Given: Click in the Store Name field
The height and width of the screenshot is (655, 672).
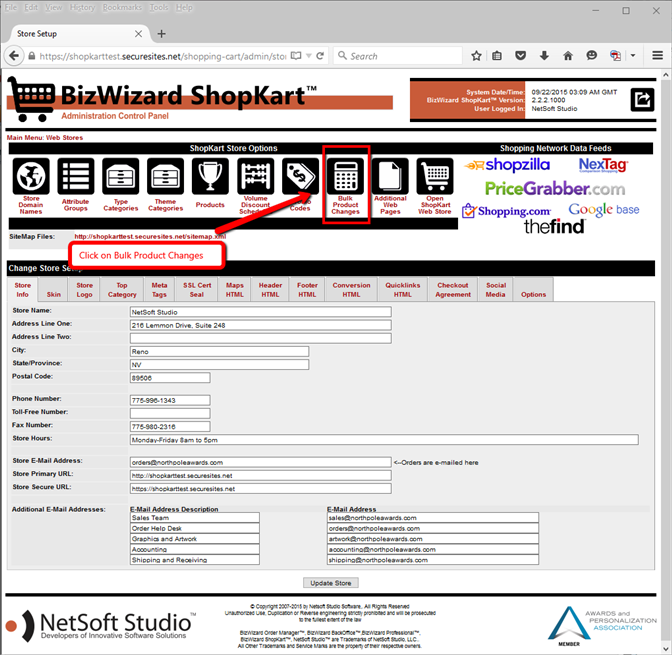Looking at the screenshot, I should [261, 312].
